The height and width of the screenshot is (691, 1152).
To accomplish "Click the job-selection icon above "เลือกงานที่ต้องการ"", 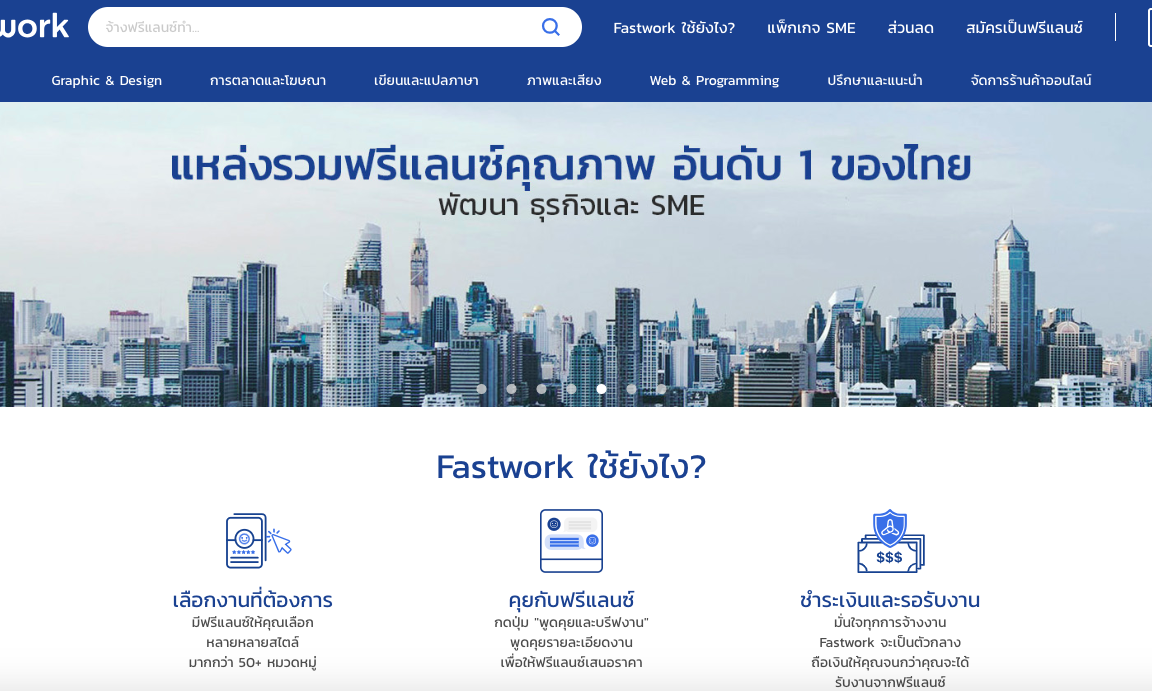I will (252, 540).
